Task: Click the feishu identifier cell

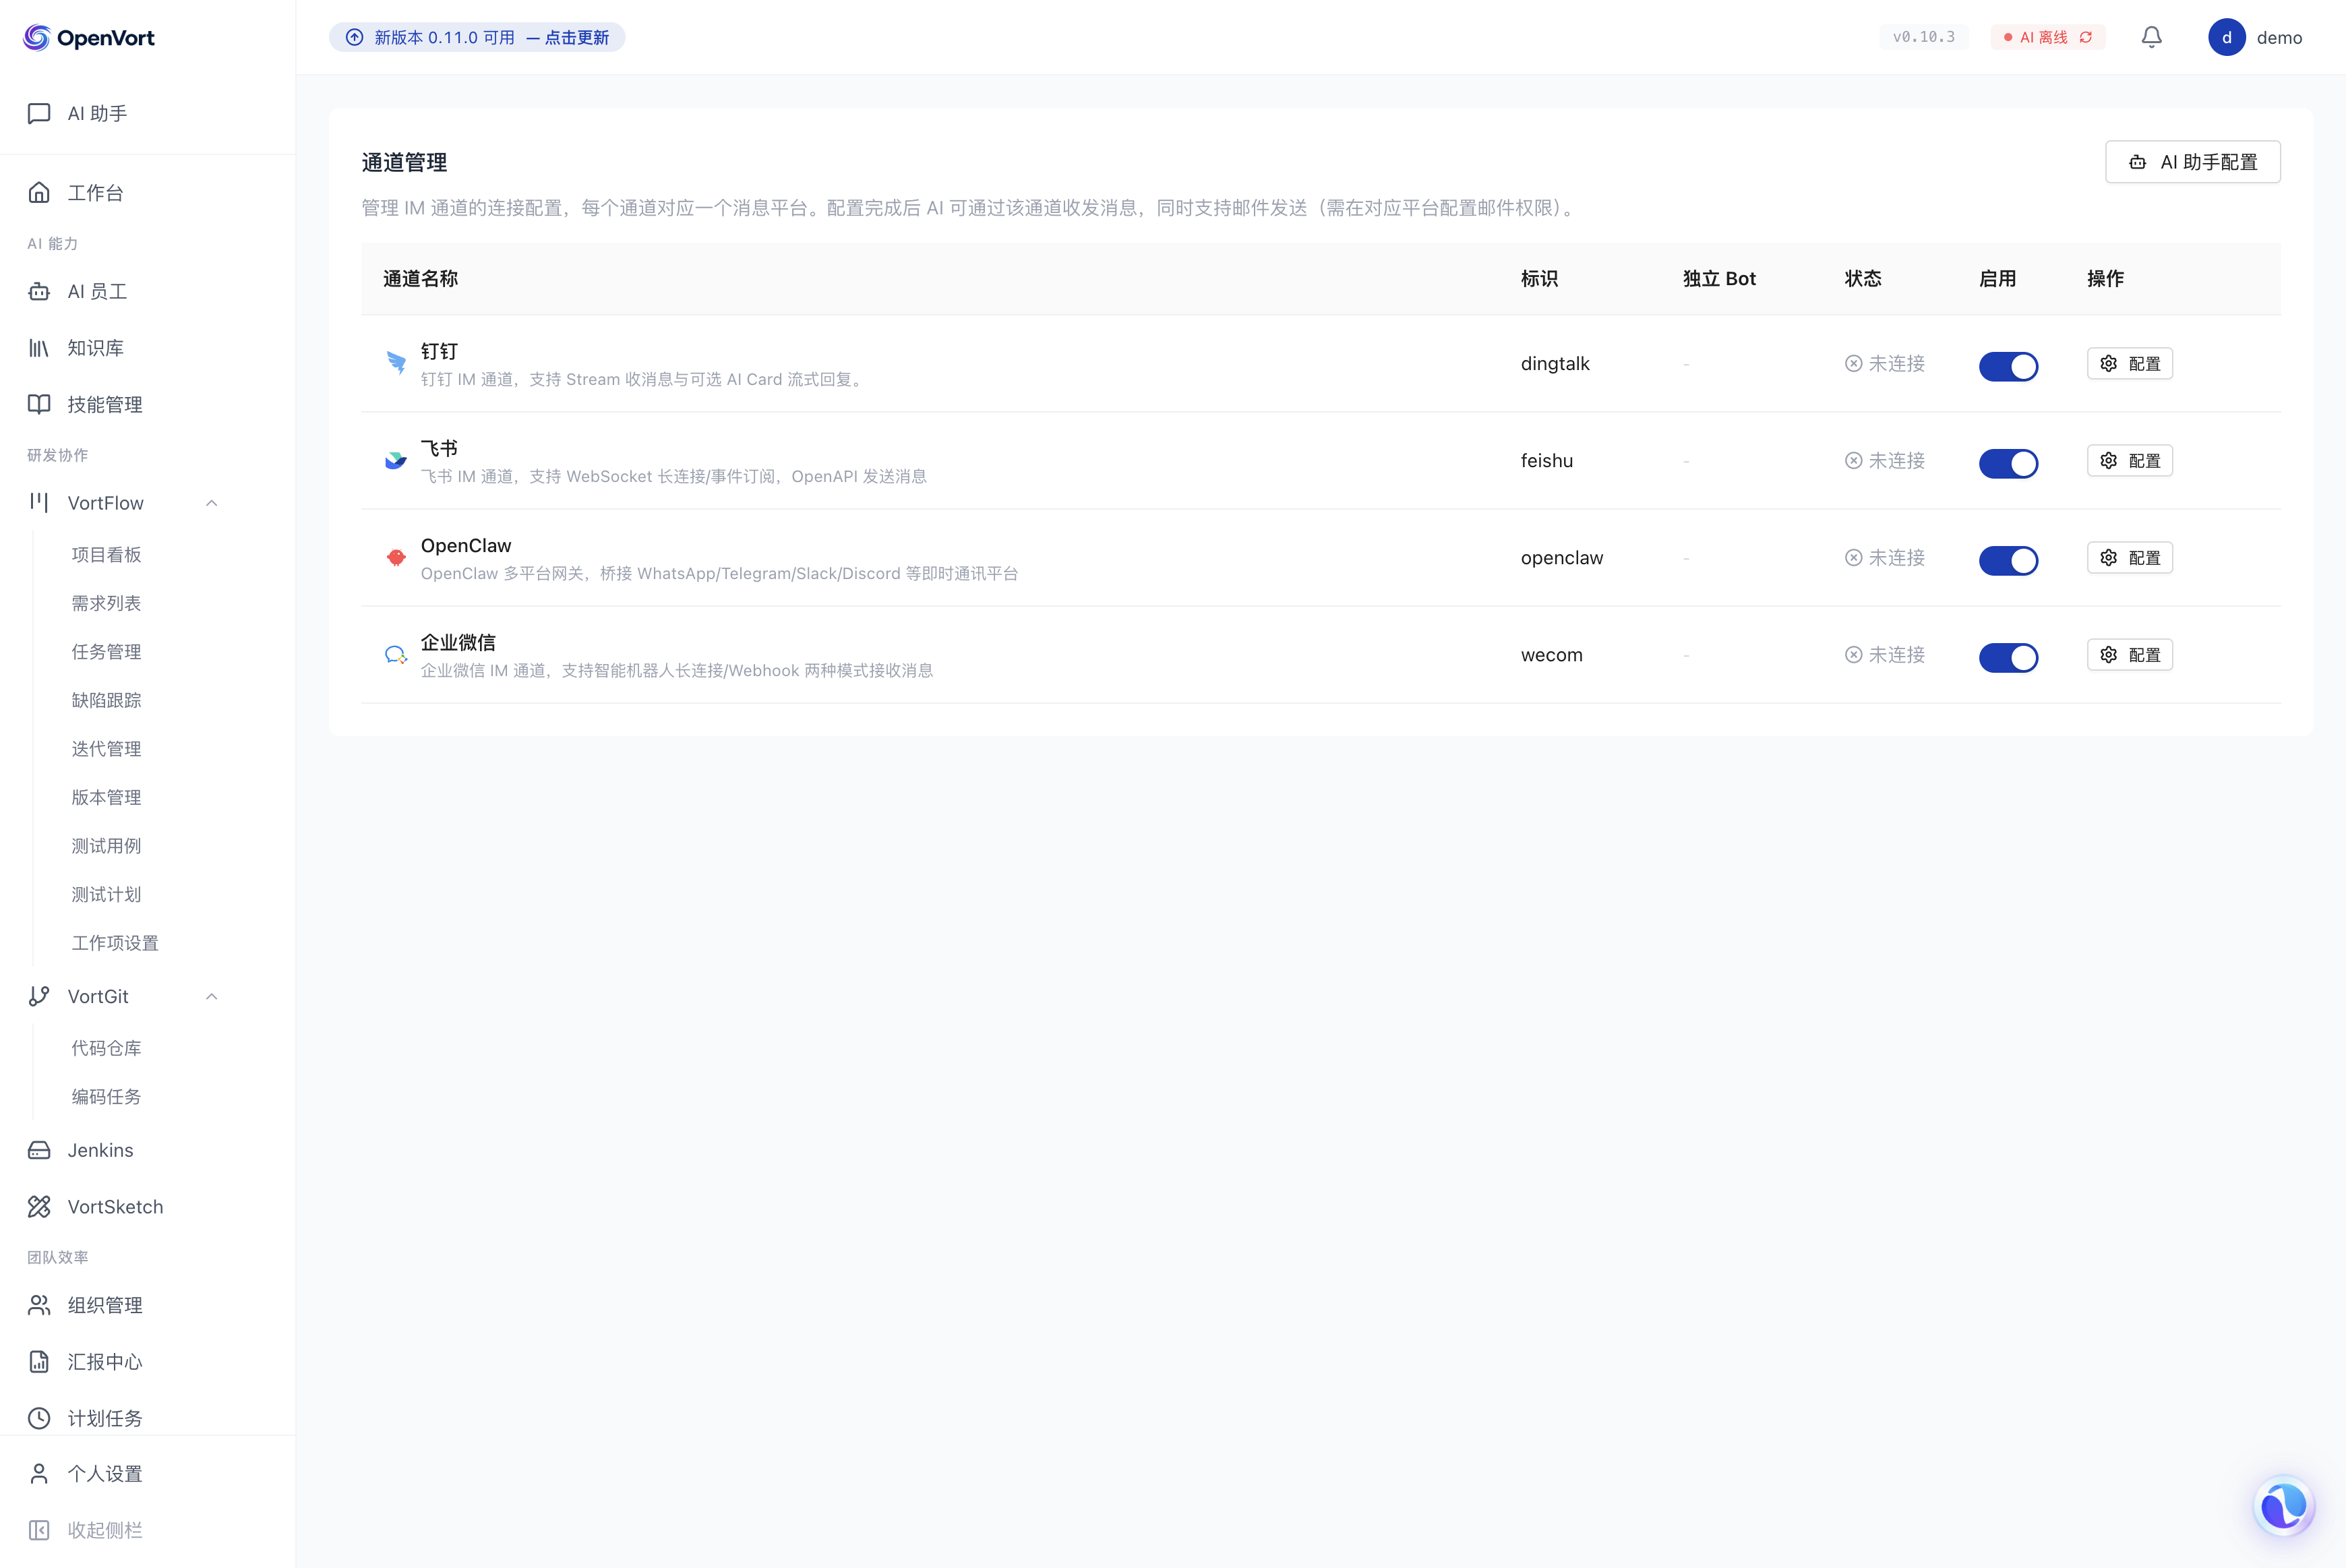Action: pos(1546,460)
